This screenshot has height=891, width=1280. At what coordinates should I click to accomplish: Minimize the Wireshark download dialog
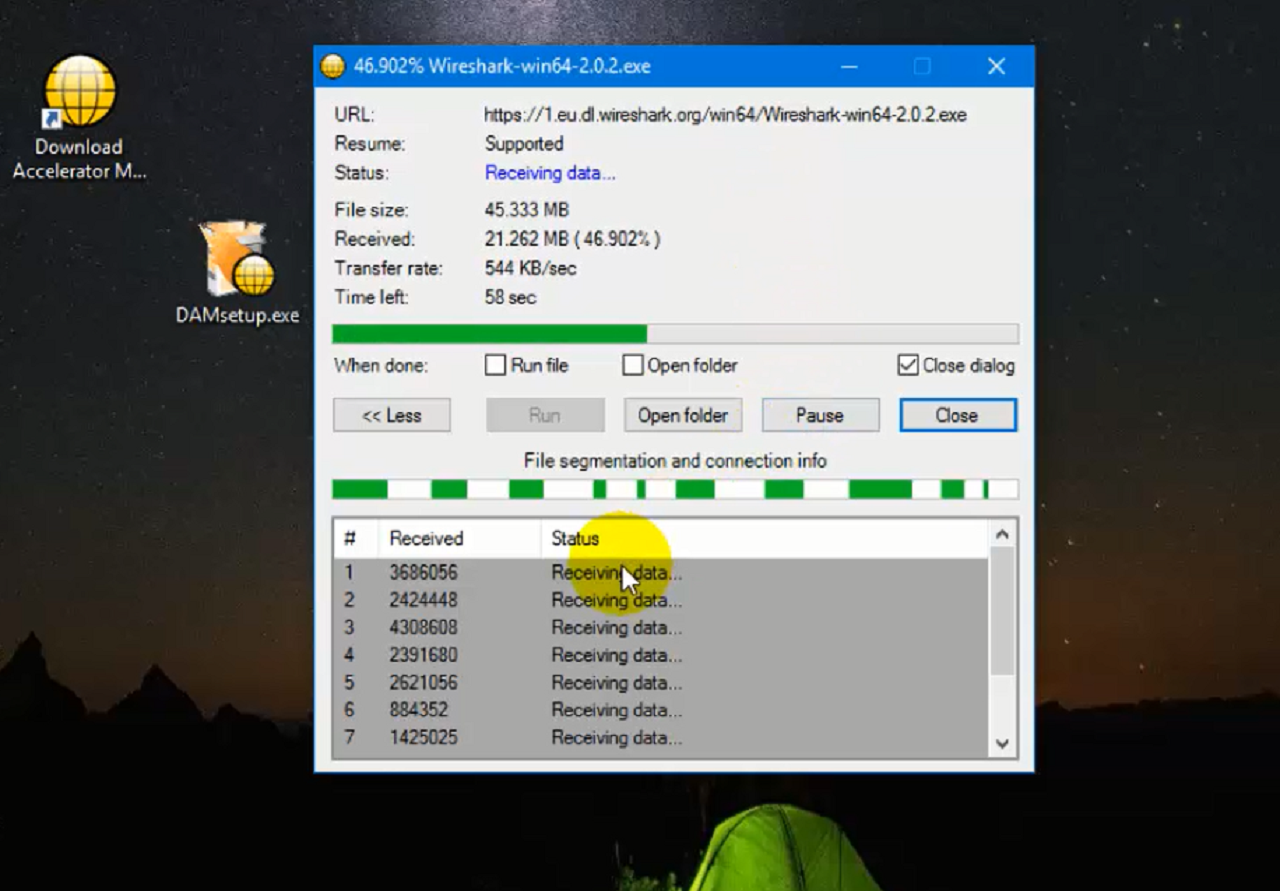tap(849, 67)
